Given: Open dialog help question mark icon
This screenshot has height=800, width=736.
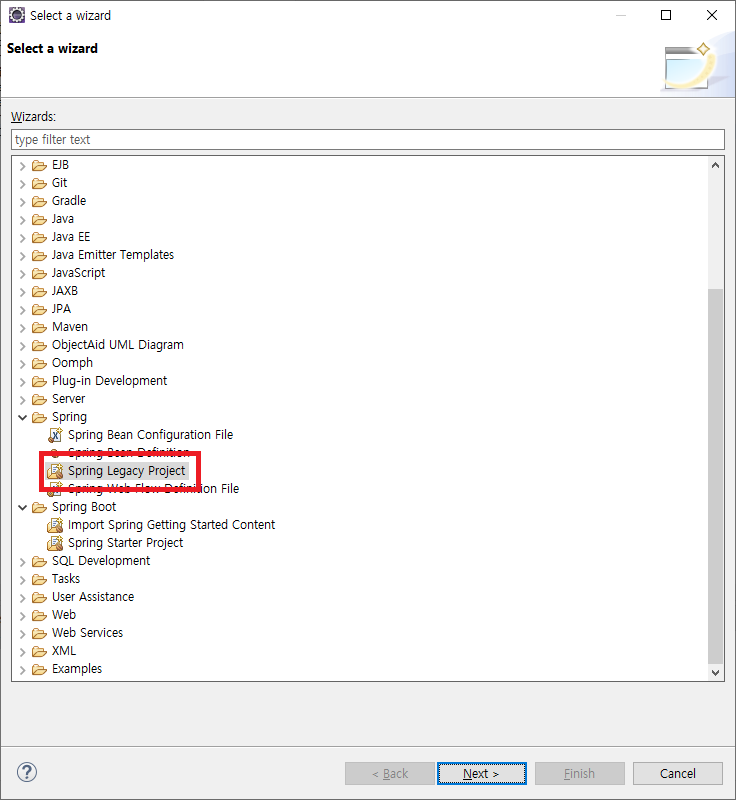Looking at the screenshot, I should click(x=27, y=772).
